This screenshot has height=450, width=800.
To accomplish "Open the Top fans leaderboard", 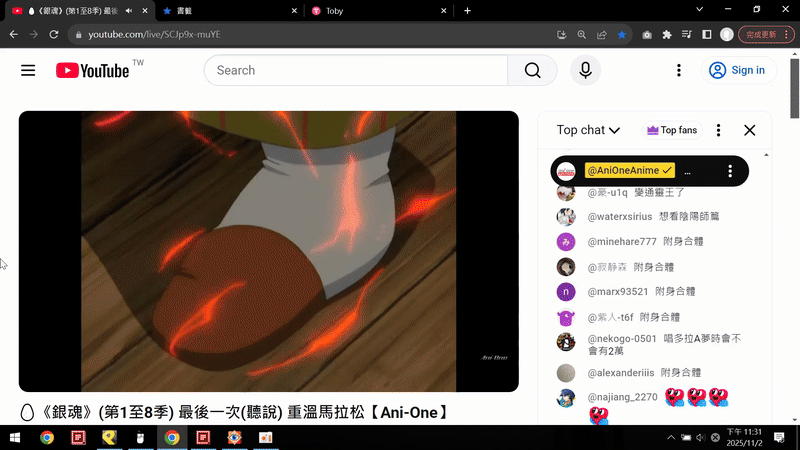I will (673, 130).
